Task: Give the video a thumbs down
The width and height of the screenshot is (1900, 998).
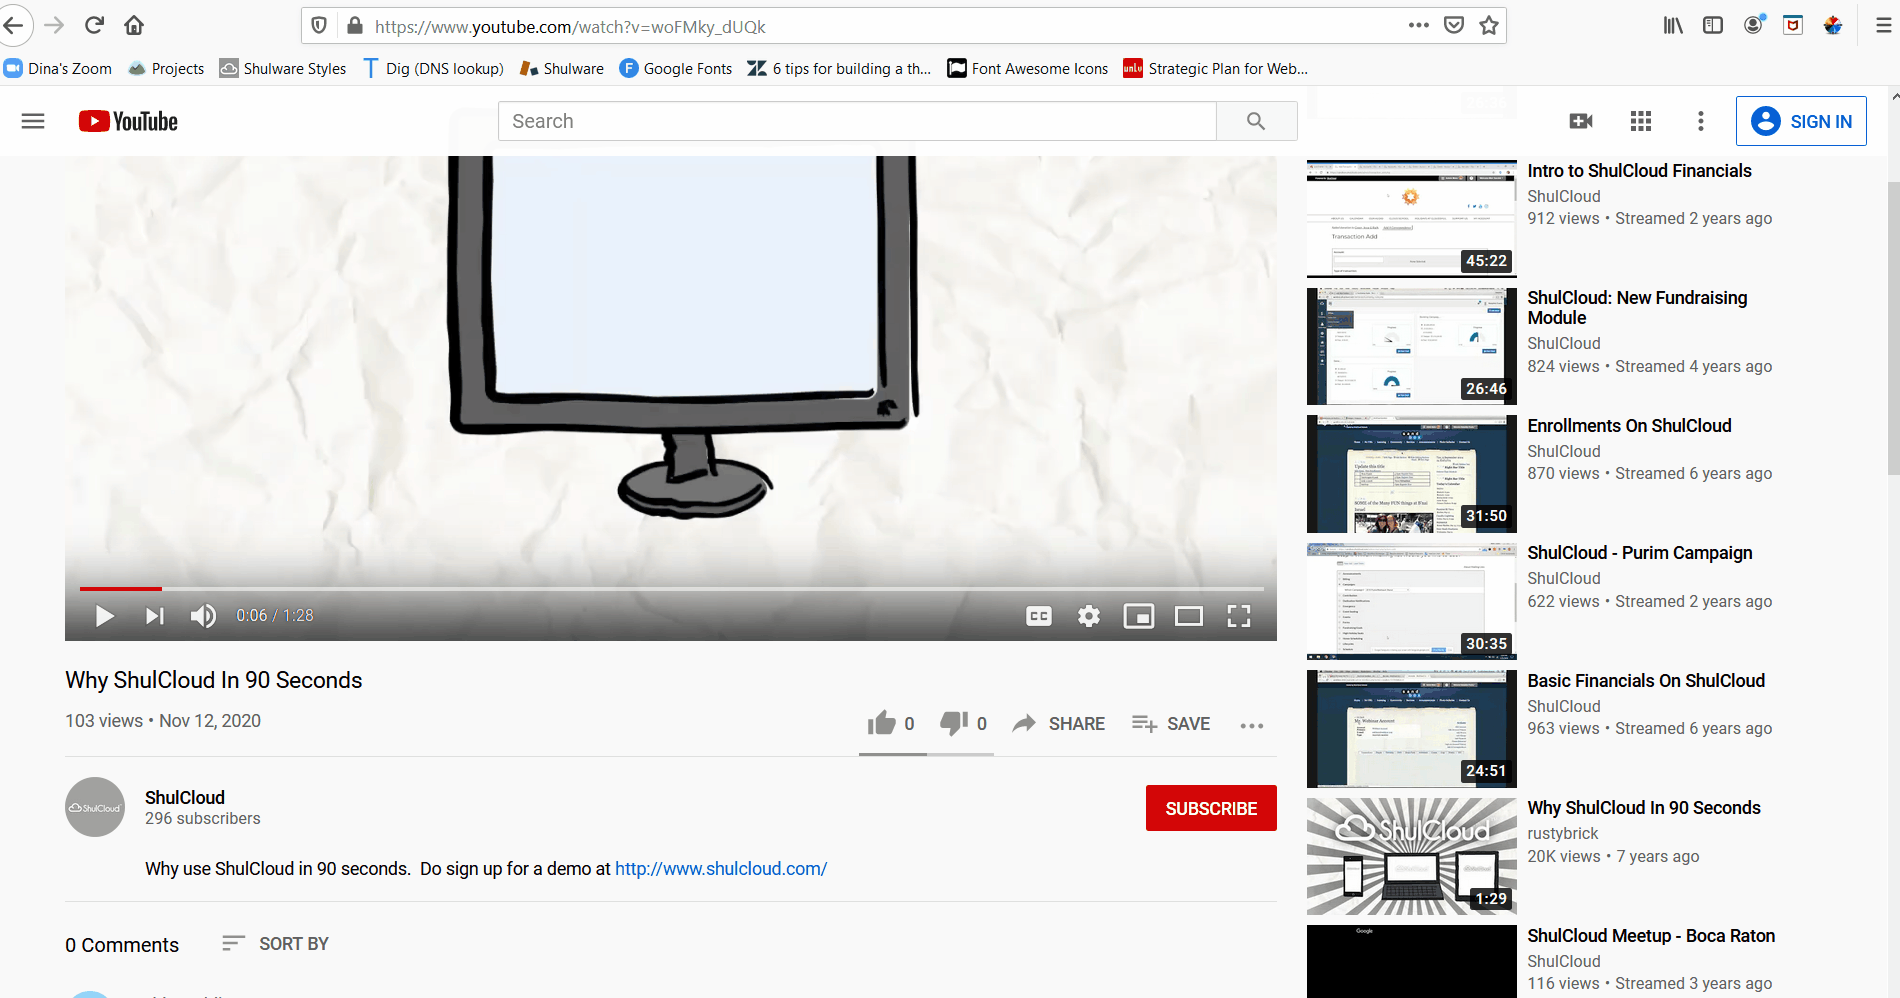Action: tap(954, 722)
